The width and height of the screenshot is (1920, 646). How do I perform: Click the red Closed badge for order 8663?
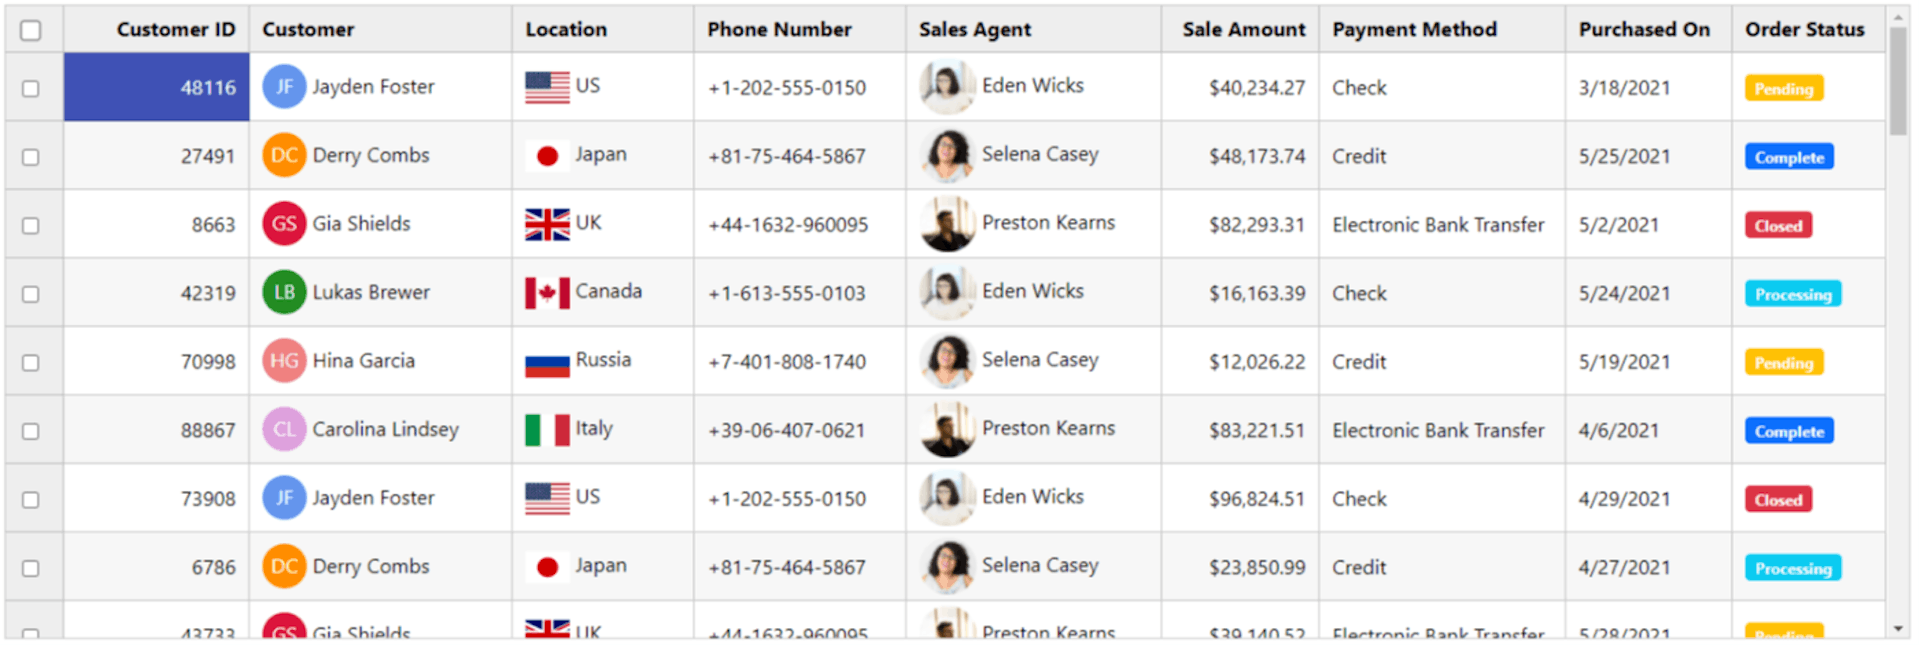[1778, 226]
